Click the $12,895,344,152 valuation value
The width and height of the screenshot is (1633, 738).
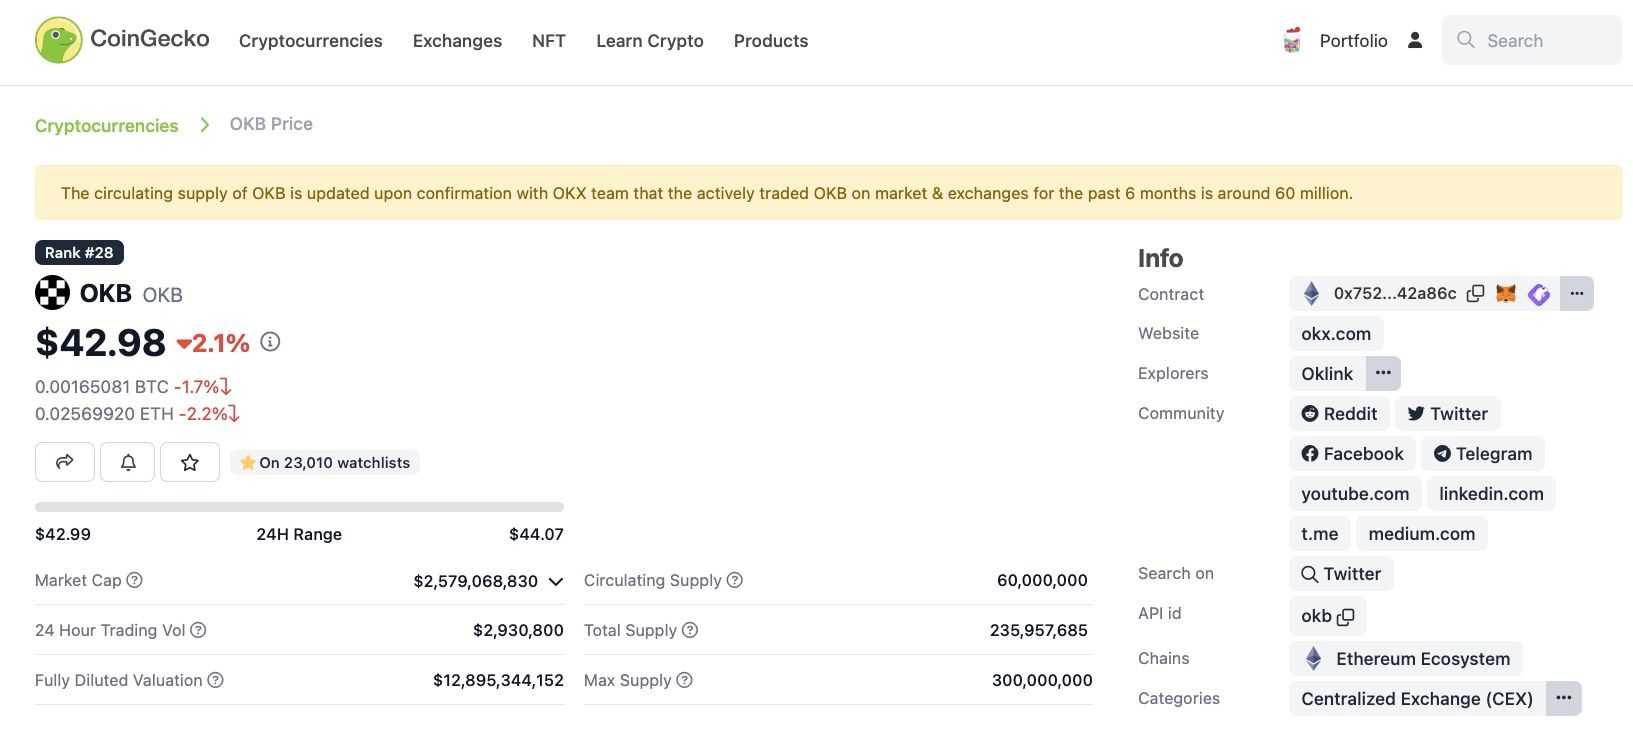(x=498, y=680)
